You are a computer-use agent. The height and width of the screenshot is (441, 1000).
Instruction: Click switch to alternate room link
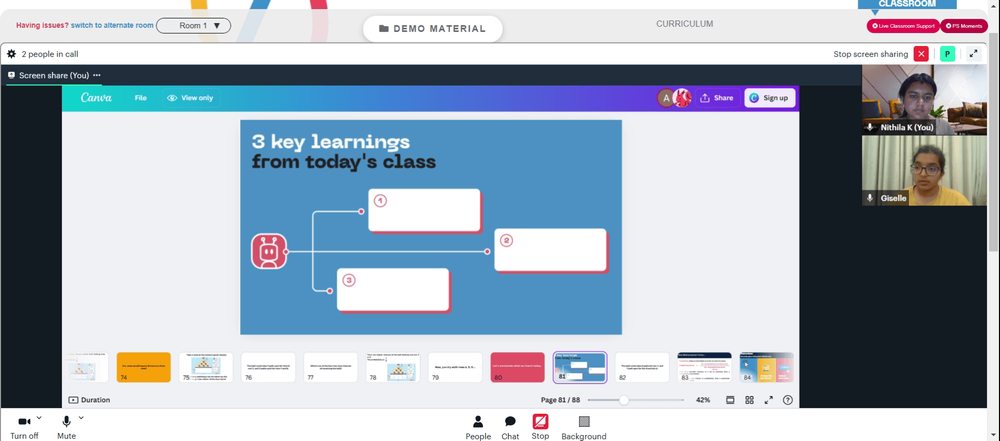pos(112,26)
